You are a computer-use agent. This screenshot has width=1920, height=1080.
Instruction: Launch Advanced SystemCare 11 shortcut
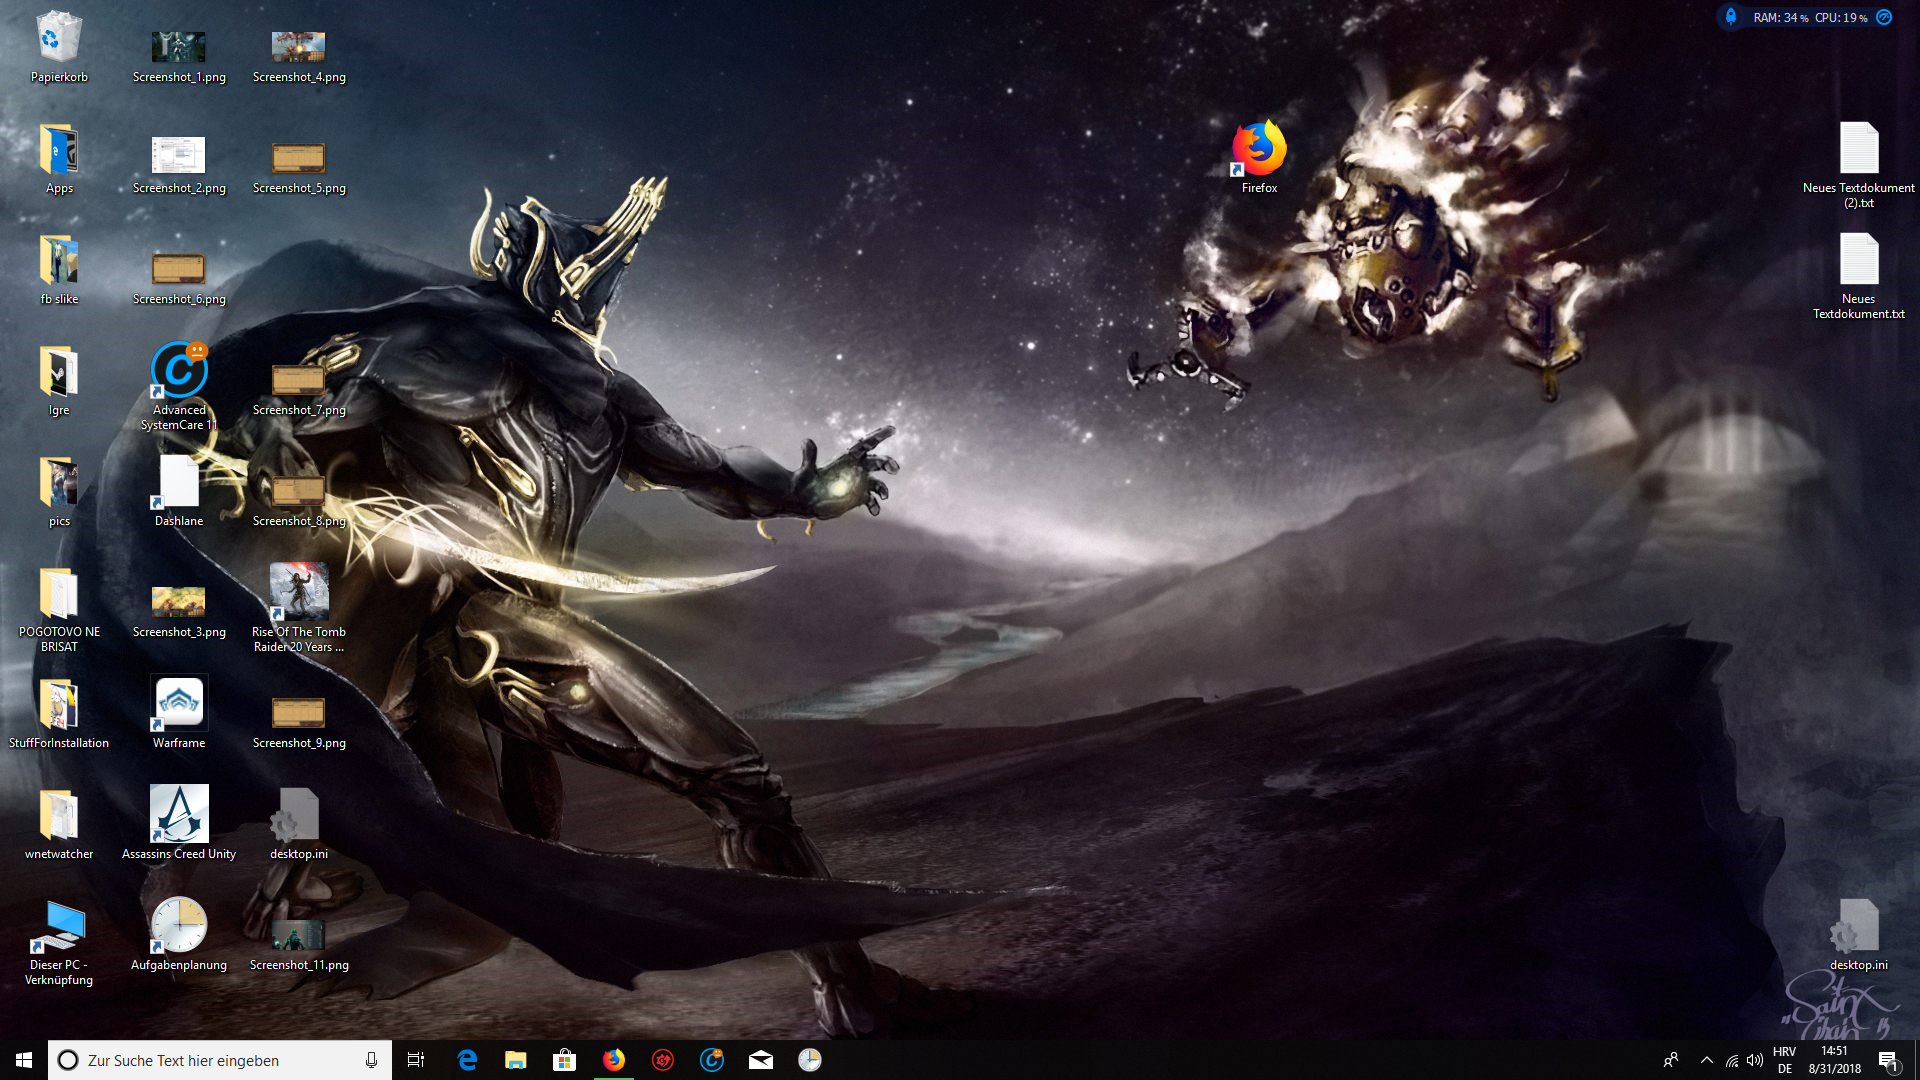(179, 386)
